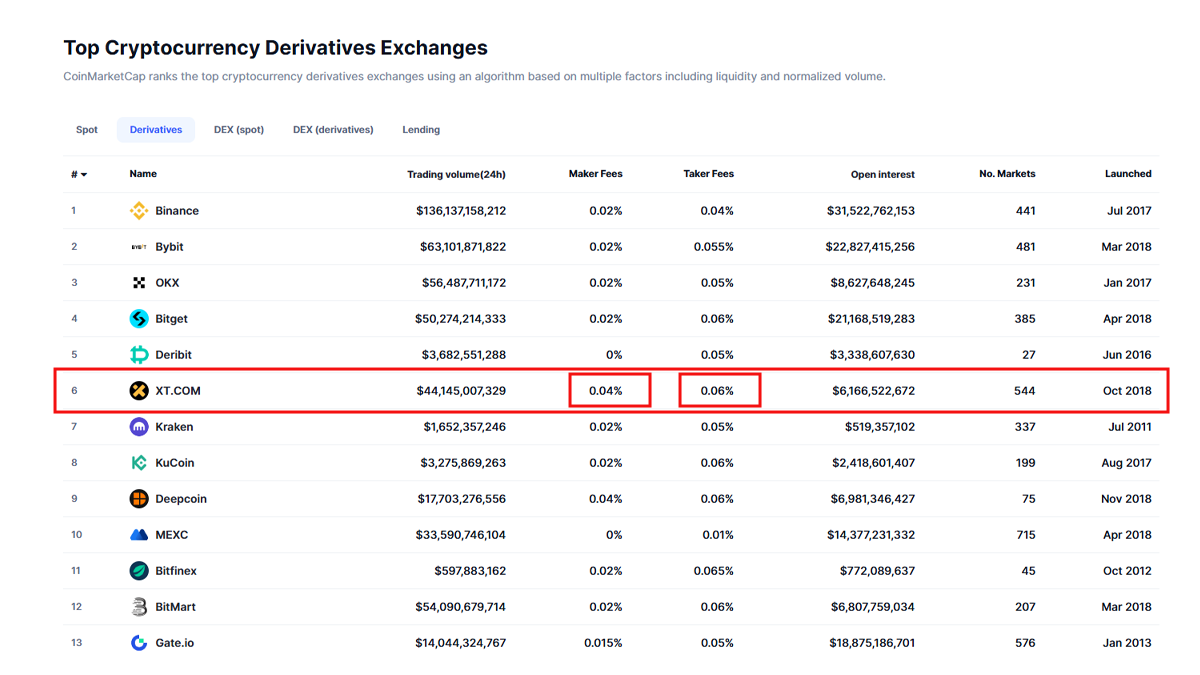Open the Kraken exchange link
Image resolution: width=1200 pixels, height=675 pixels.
[175, 427]
